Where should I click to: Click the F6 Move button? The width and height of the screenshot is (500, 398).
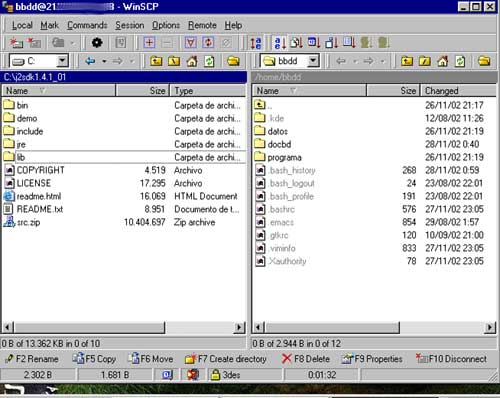(x=151, y=359)
